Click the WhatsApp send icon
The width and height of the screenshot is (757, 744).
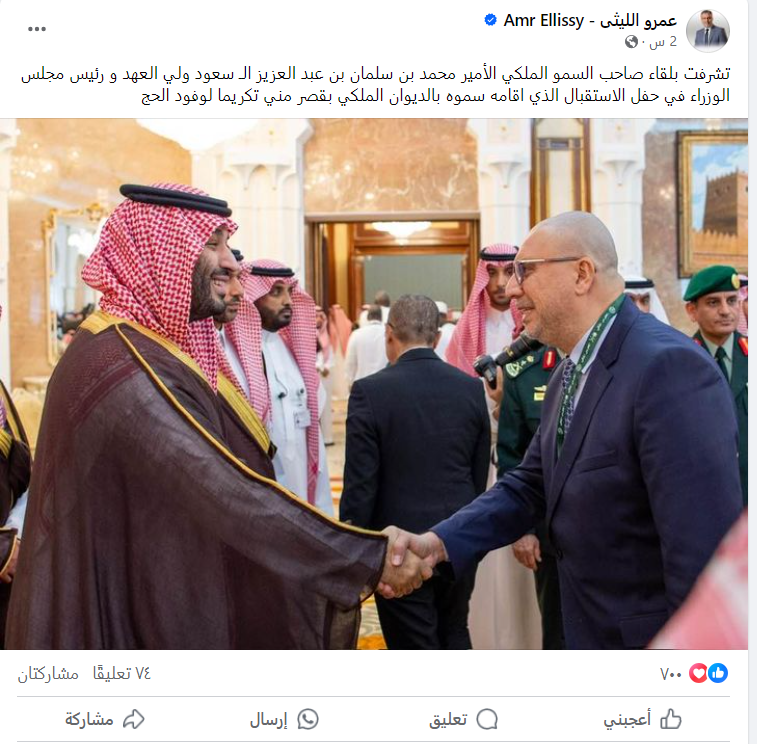[308, 719]
